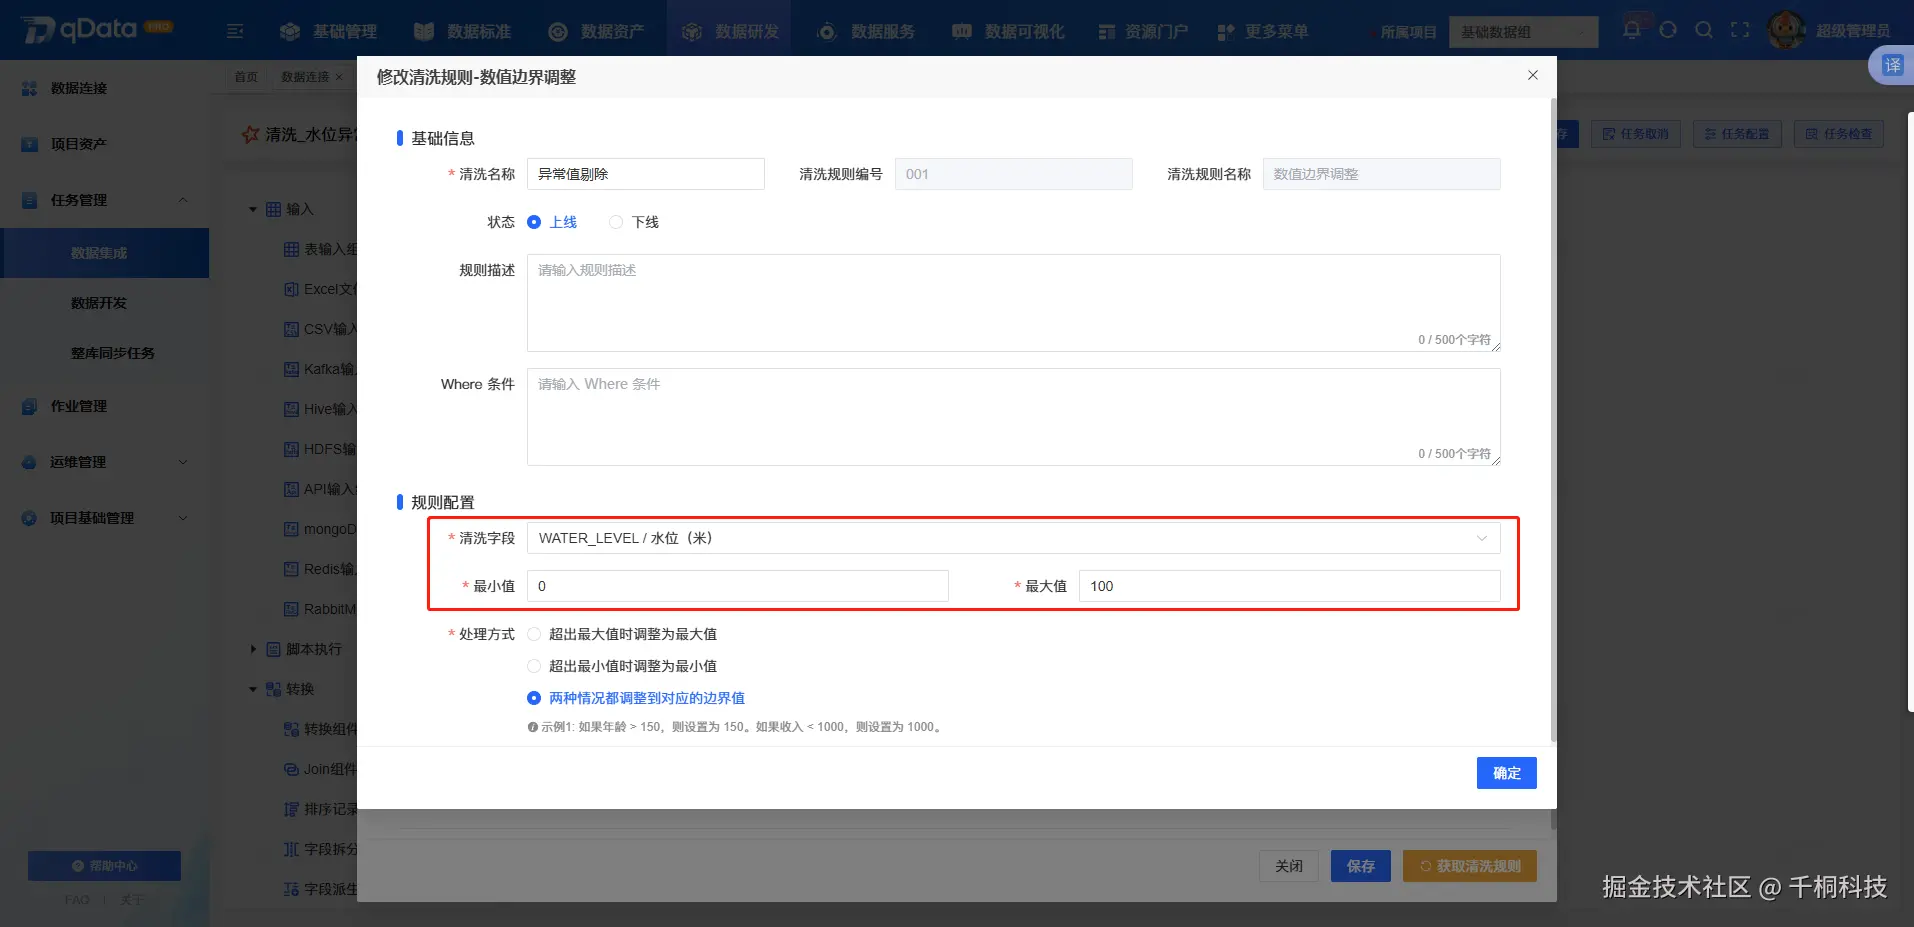Expand the 脚本执行 tree node

coord(253,649)
